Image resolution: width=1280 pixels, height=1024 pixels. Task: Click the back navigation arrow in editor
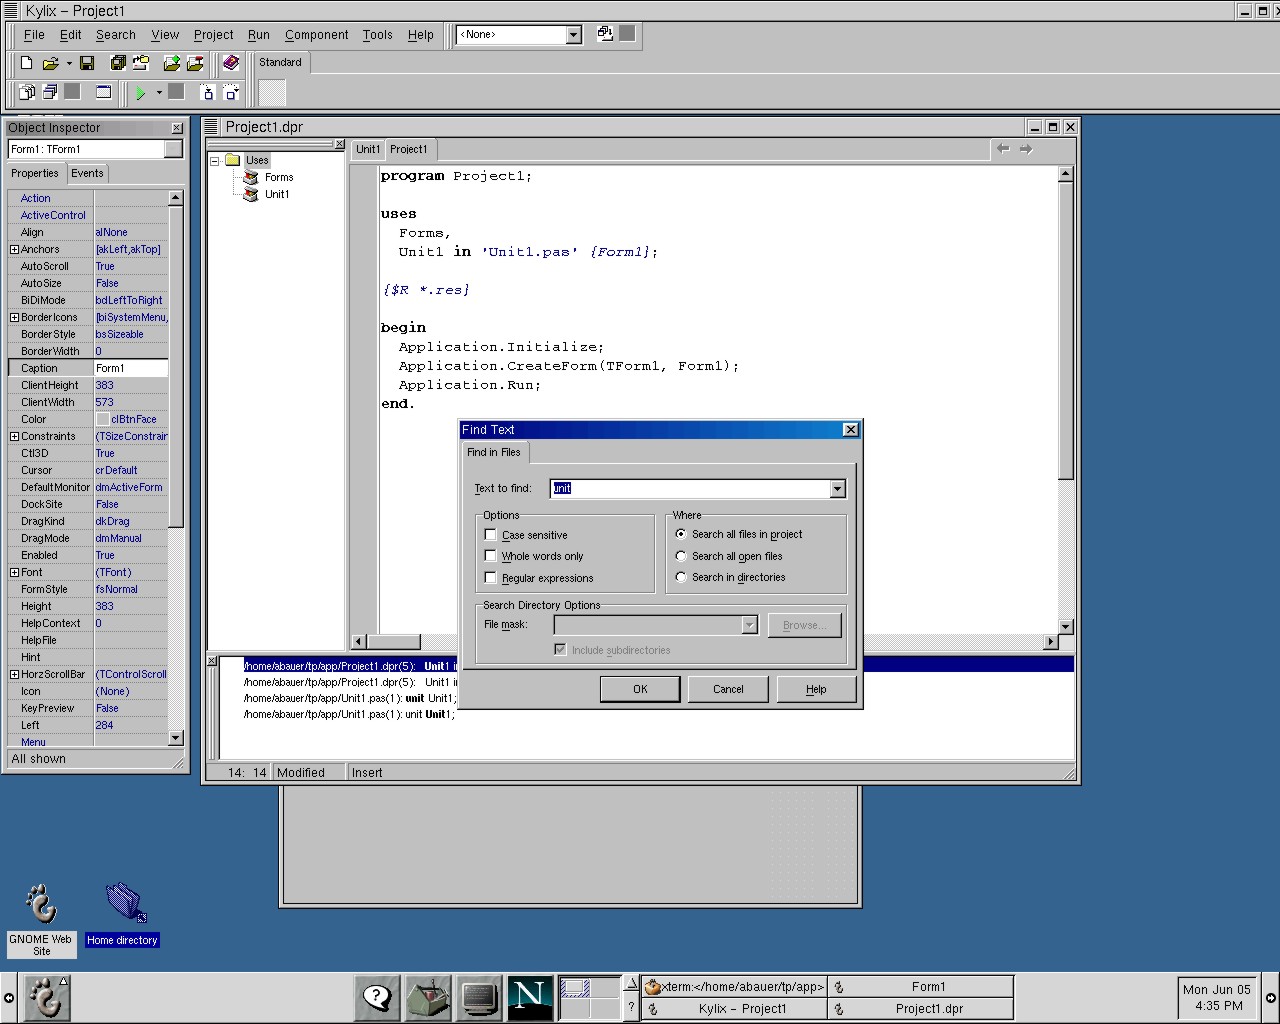(1003, 149)
